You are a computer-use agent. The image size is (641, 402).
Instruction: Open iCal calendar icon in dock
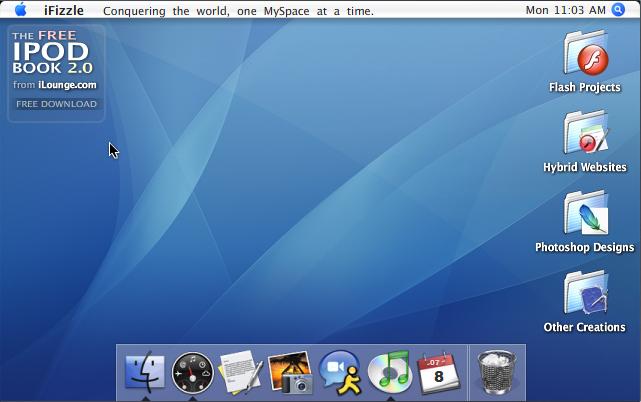[438, 373]
